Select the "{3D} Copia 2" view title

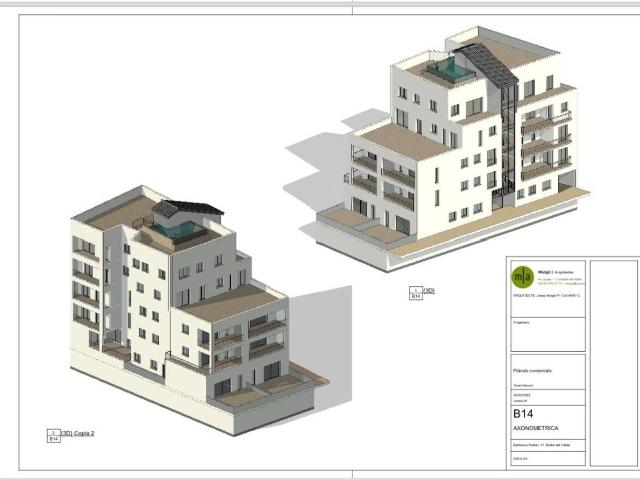[x=78, y=433]
